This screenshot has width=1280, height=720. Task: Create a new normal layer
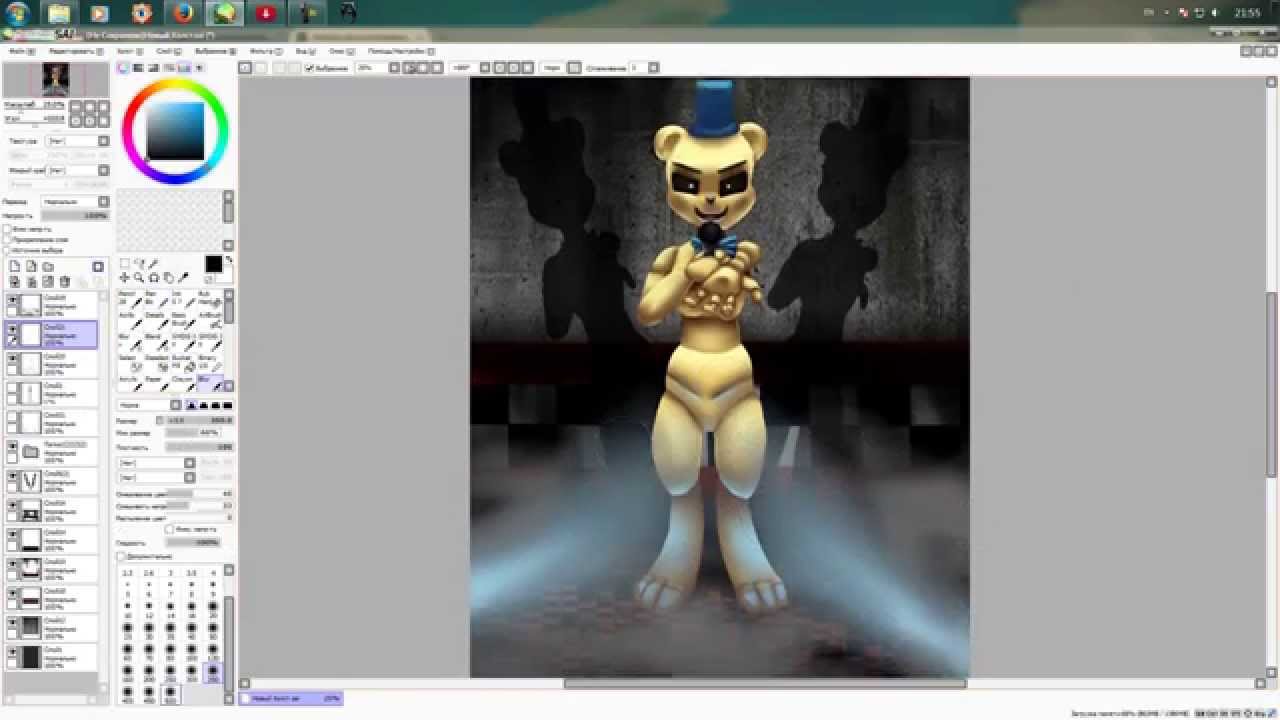coord(15,267)
